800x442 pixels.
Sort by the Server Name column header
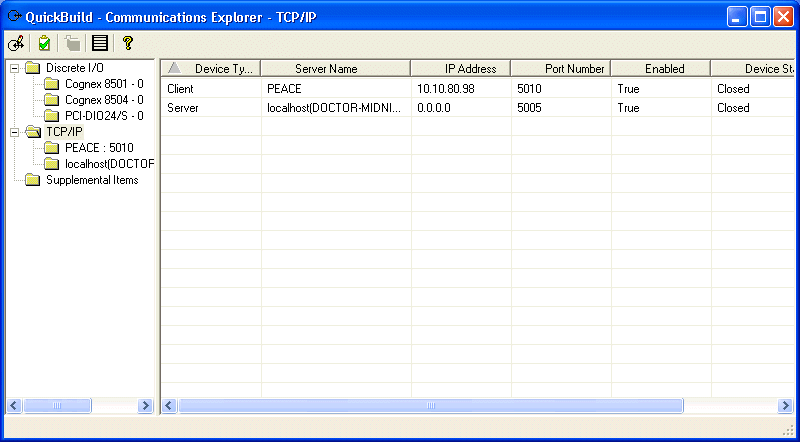336,68
